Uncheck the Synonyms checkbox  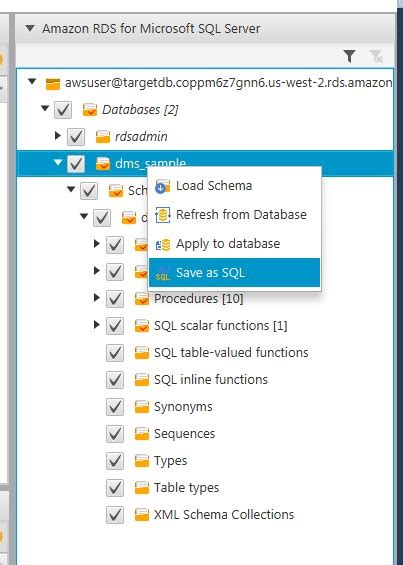115,407
